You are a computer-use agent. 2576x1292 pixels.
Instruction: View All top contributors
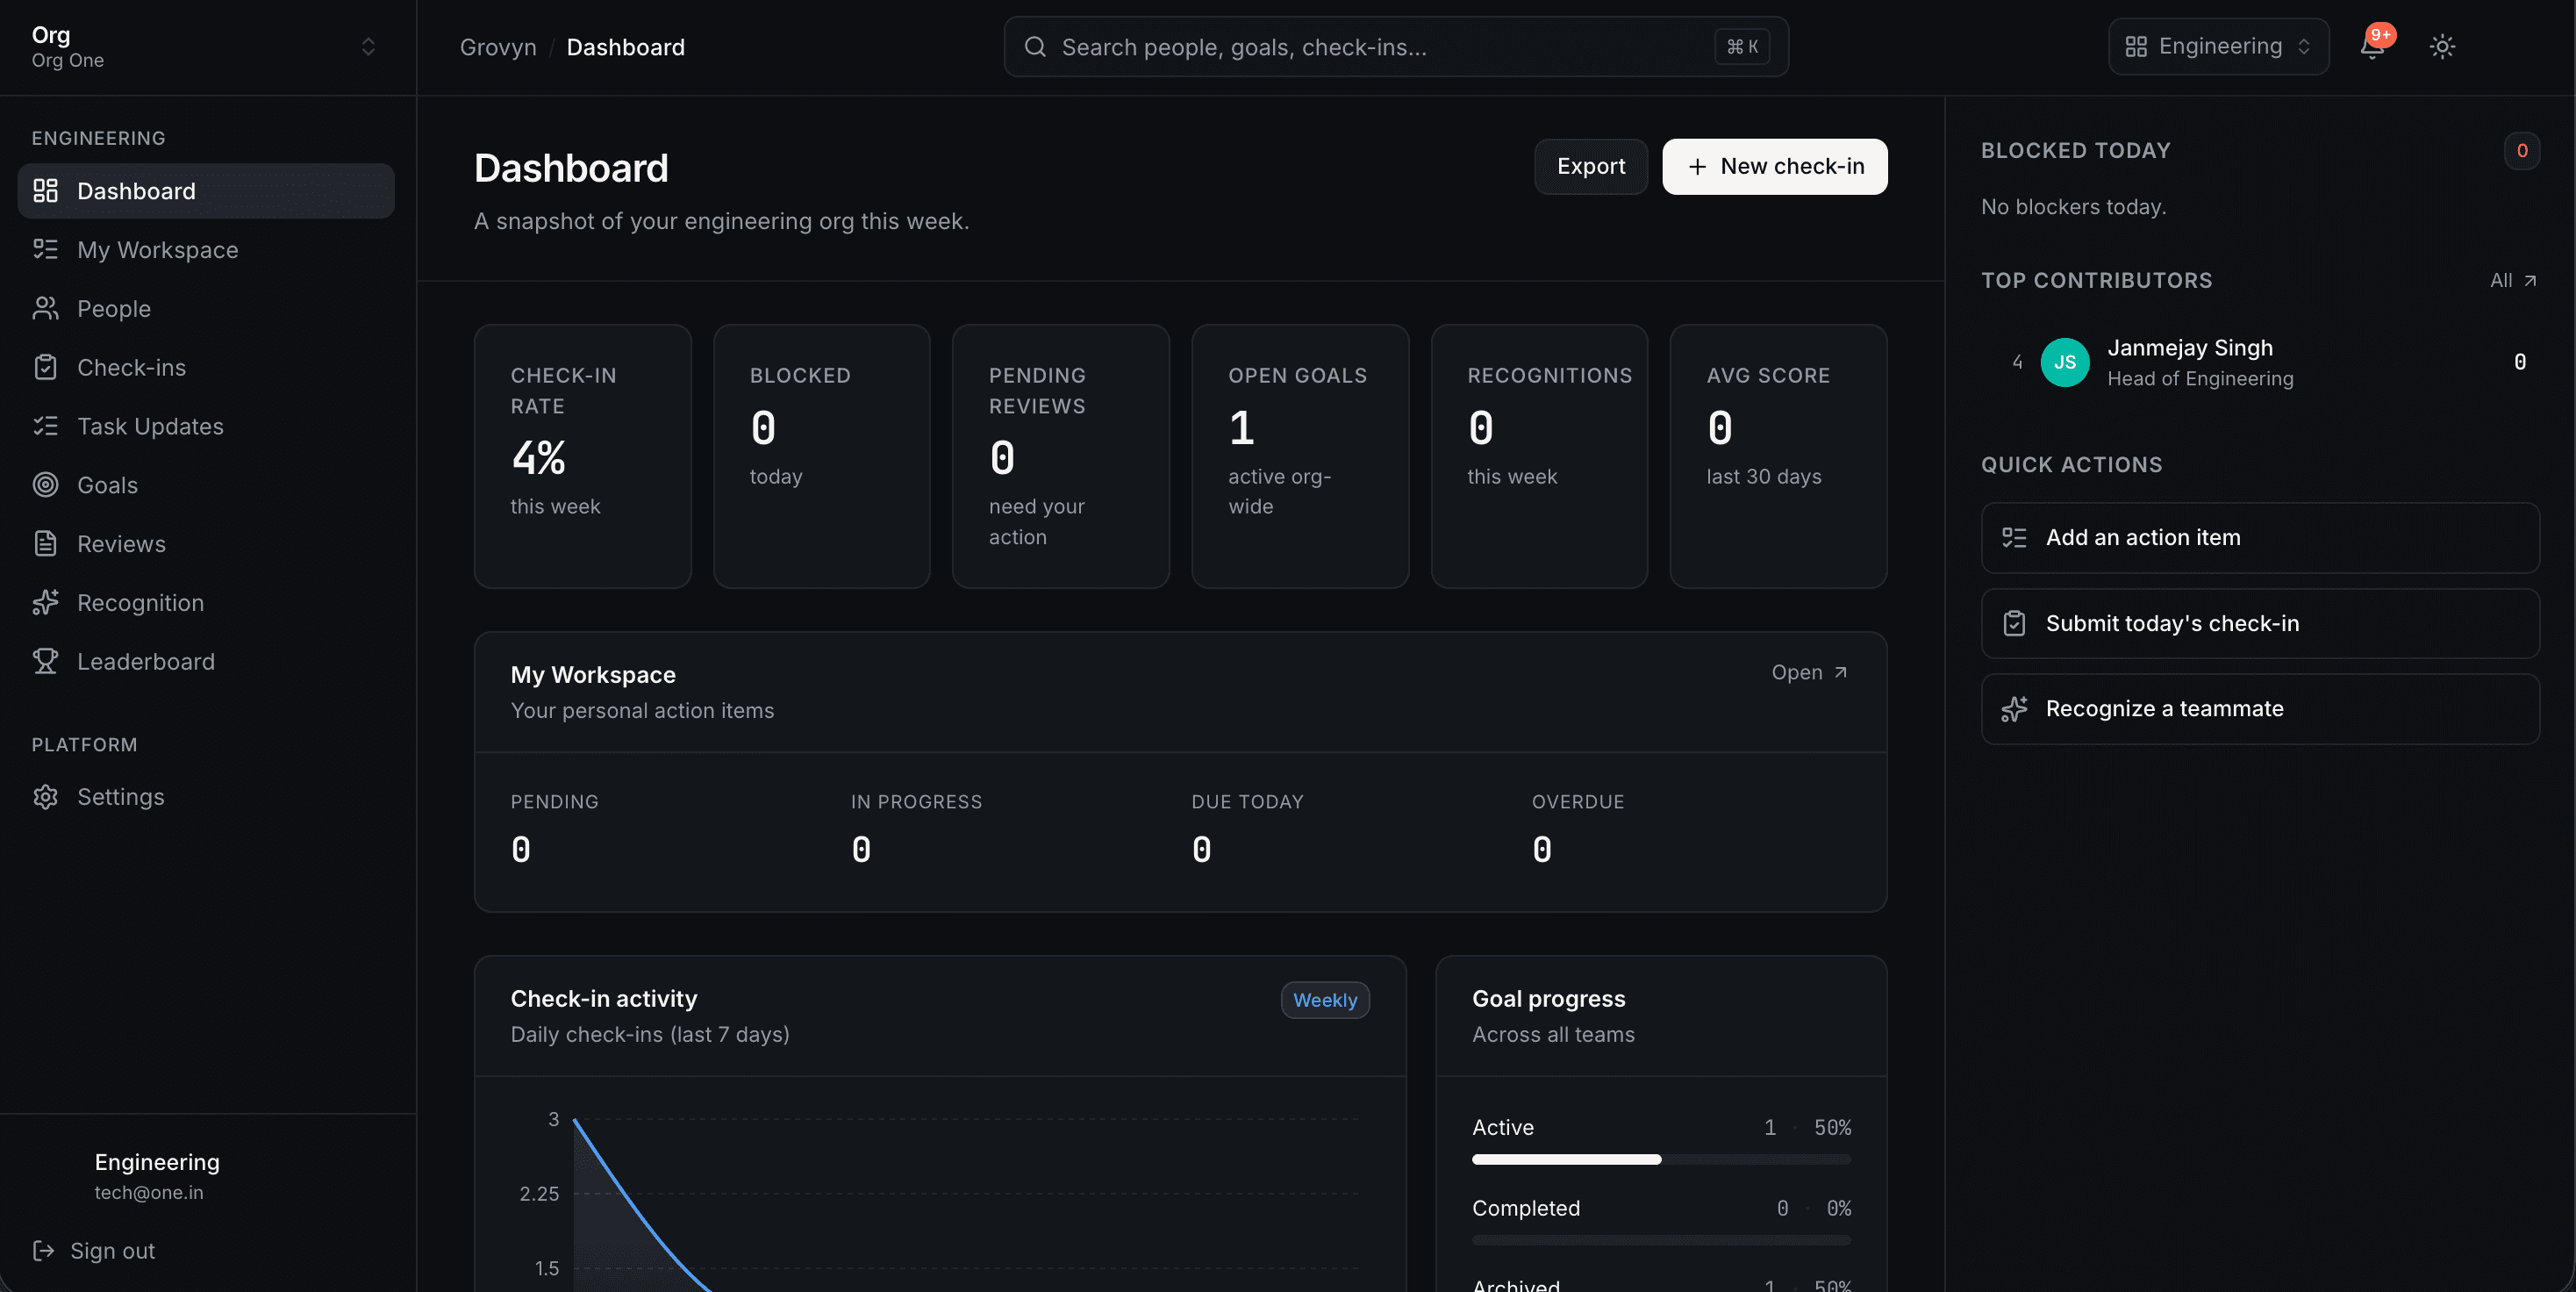(x=2513, y=281)
